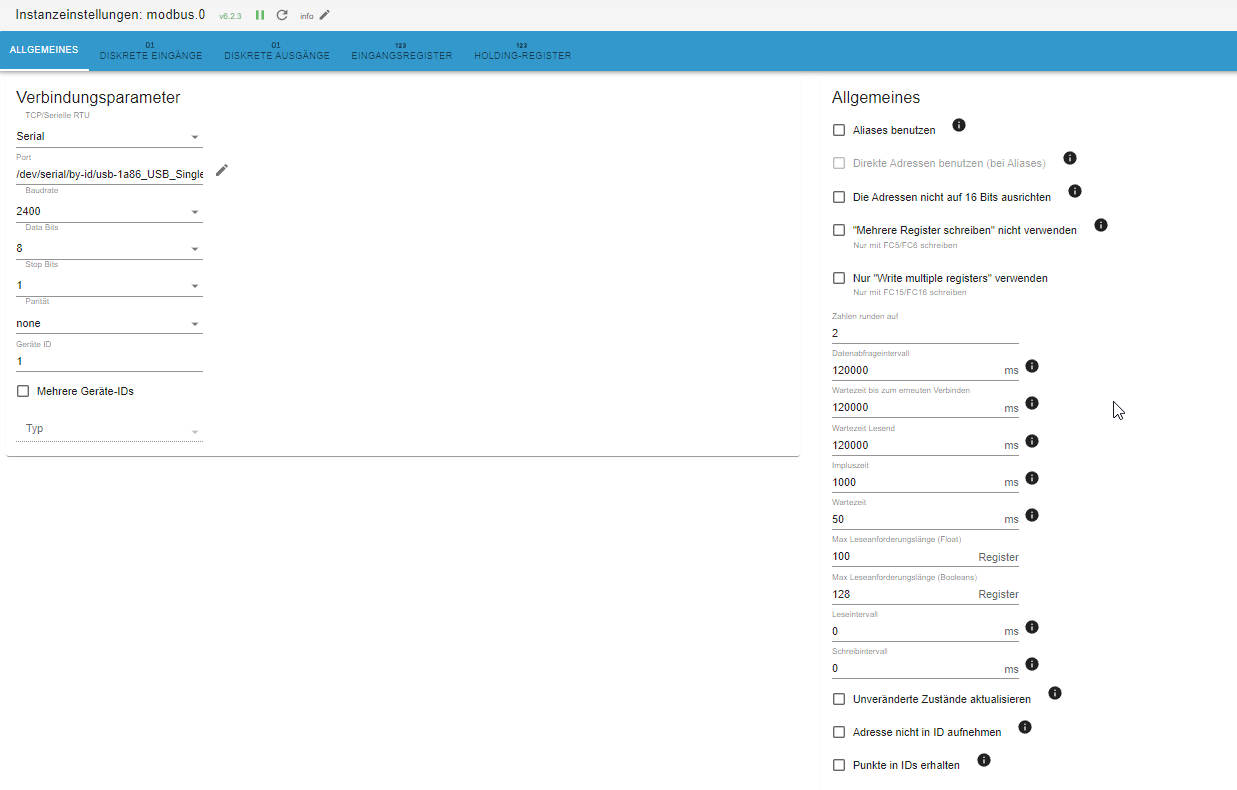Show info for Mehrere Register schreiben
The width and height of the screenshot is (1237, 790).
click(1101, 225)
